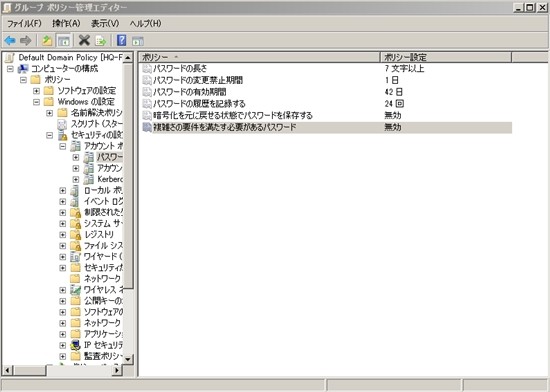
Task: Sort by the ポリシー設定 column header
Action: (446, 57)
